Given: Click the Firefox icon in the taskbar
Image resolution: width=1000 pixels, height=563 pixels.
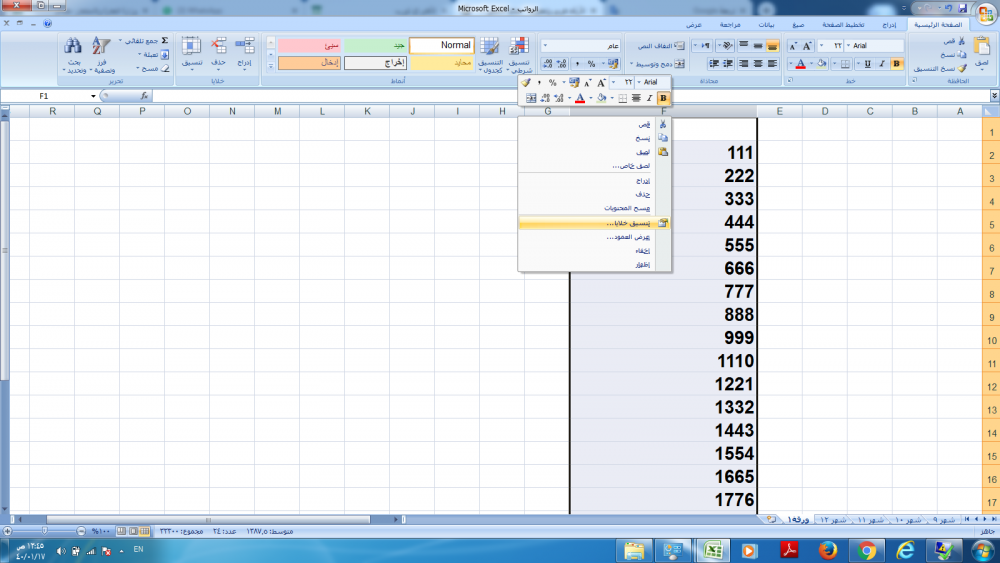Looking at the screenshot, I should [x=827, y=549].
